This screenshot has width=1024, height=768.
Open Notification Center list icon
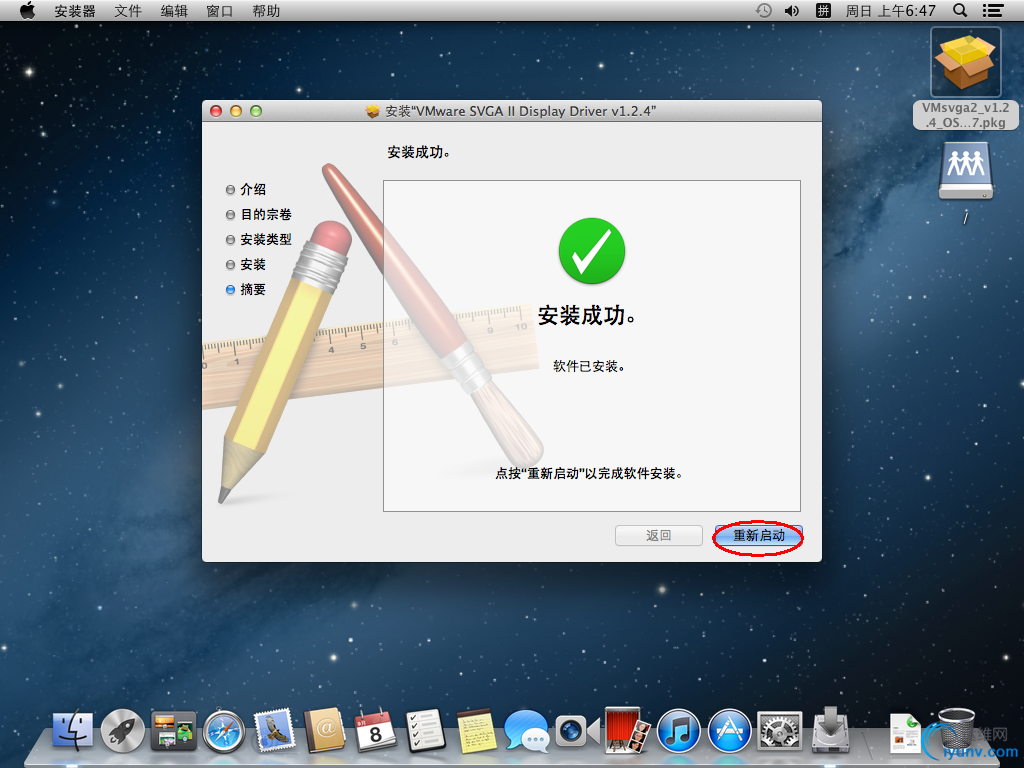point(993,10)
